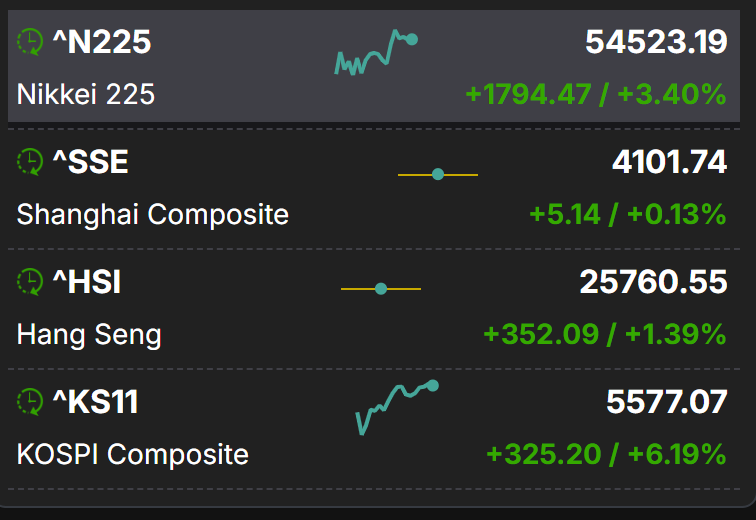Open the Shanghai Composite sparkline chart
Screen dimensions: 756x520
tap(438, 175)
